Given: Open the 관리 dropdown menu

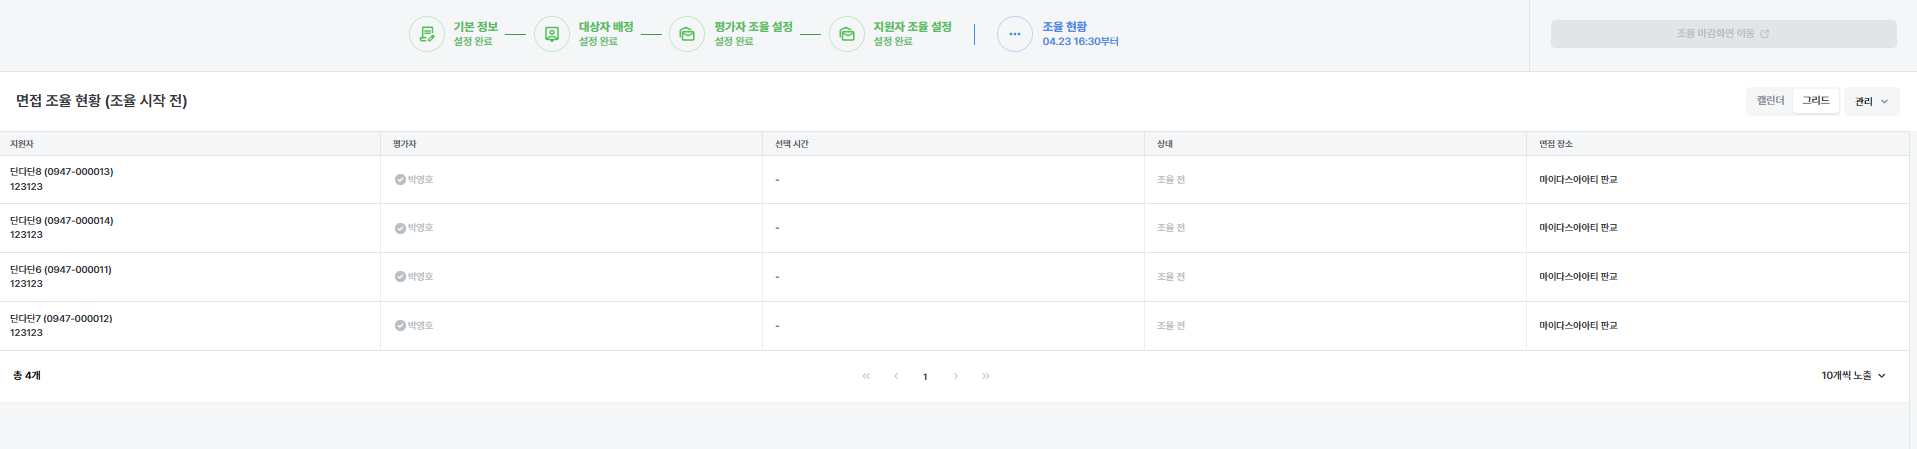Looking at the screenshot, I should pyautogui.click(x=1871, y=101).
